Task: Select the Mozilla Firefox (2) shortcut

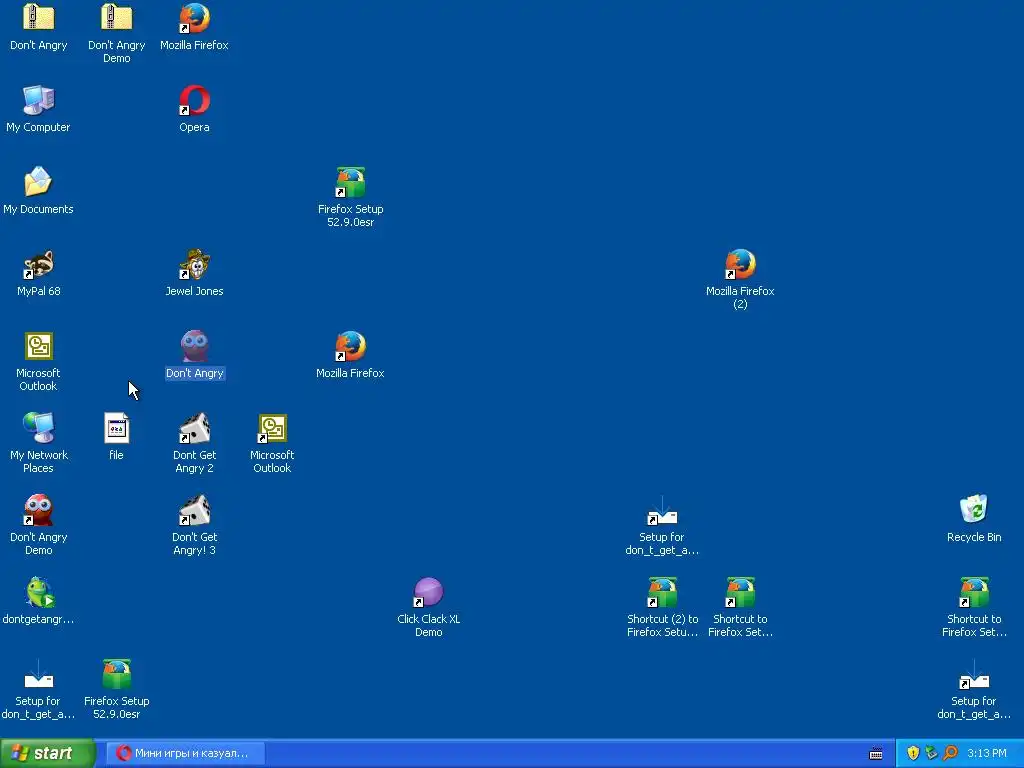Action: [x=740, y=264]
